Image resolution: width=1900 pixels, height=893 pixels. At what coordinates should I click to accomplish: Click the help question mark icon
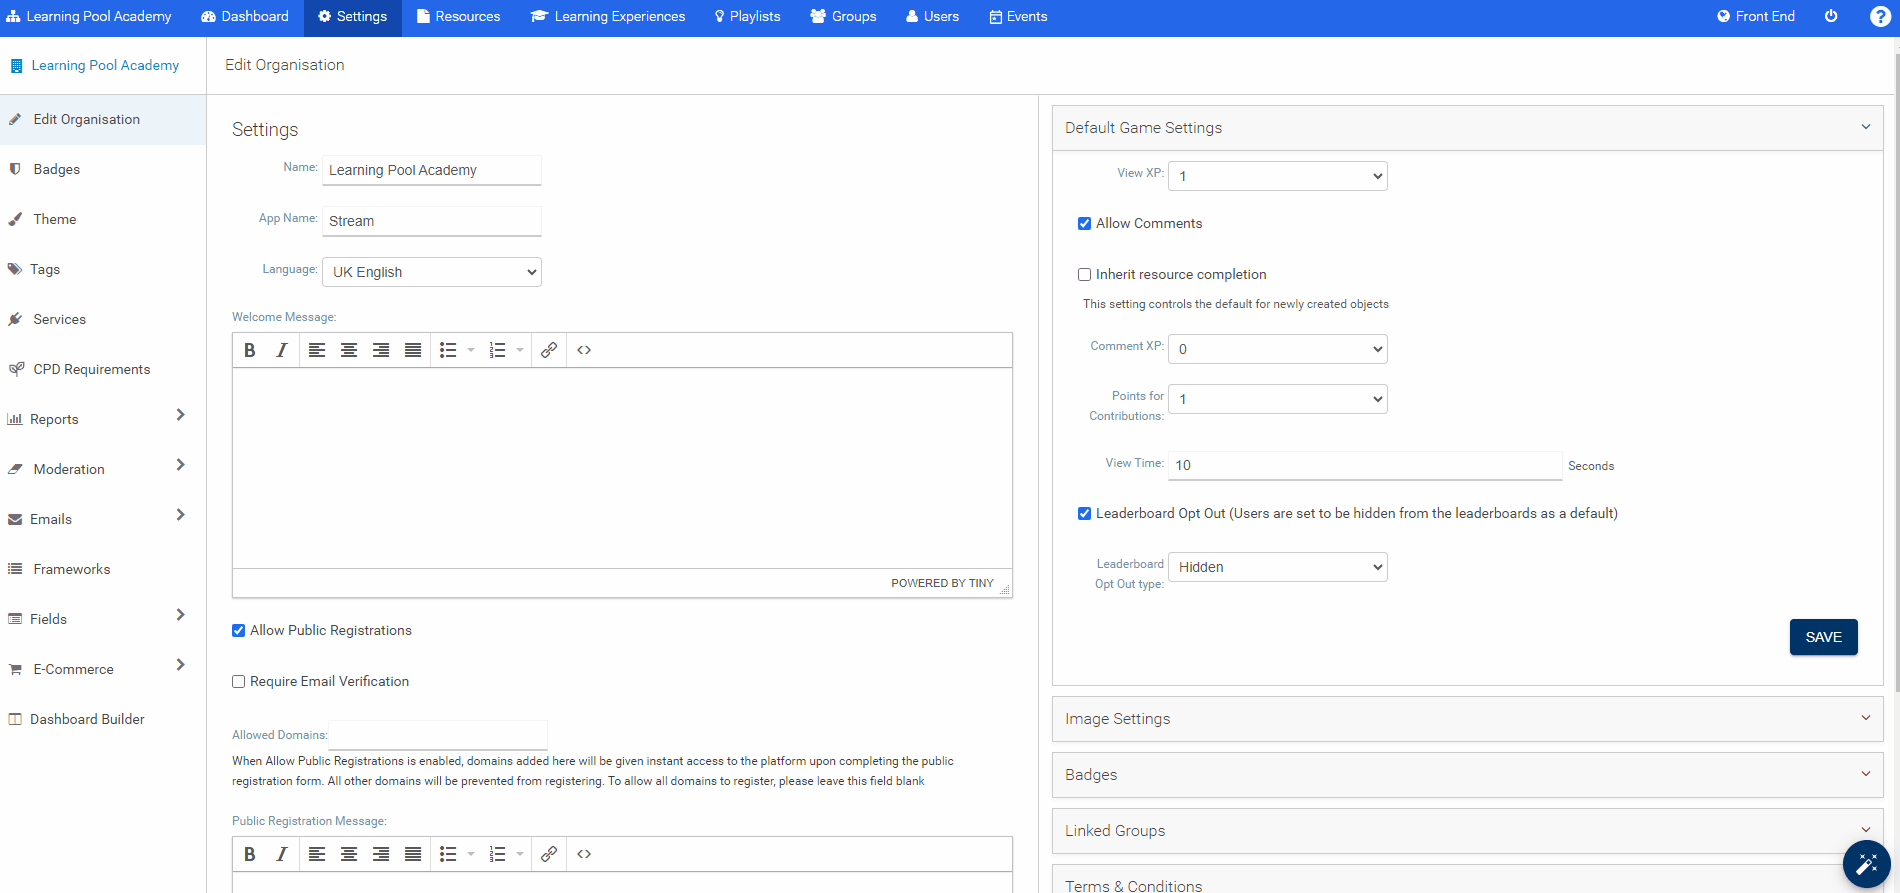(1880, 17)
